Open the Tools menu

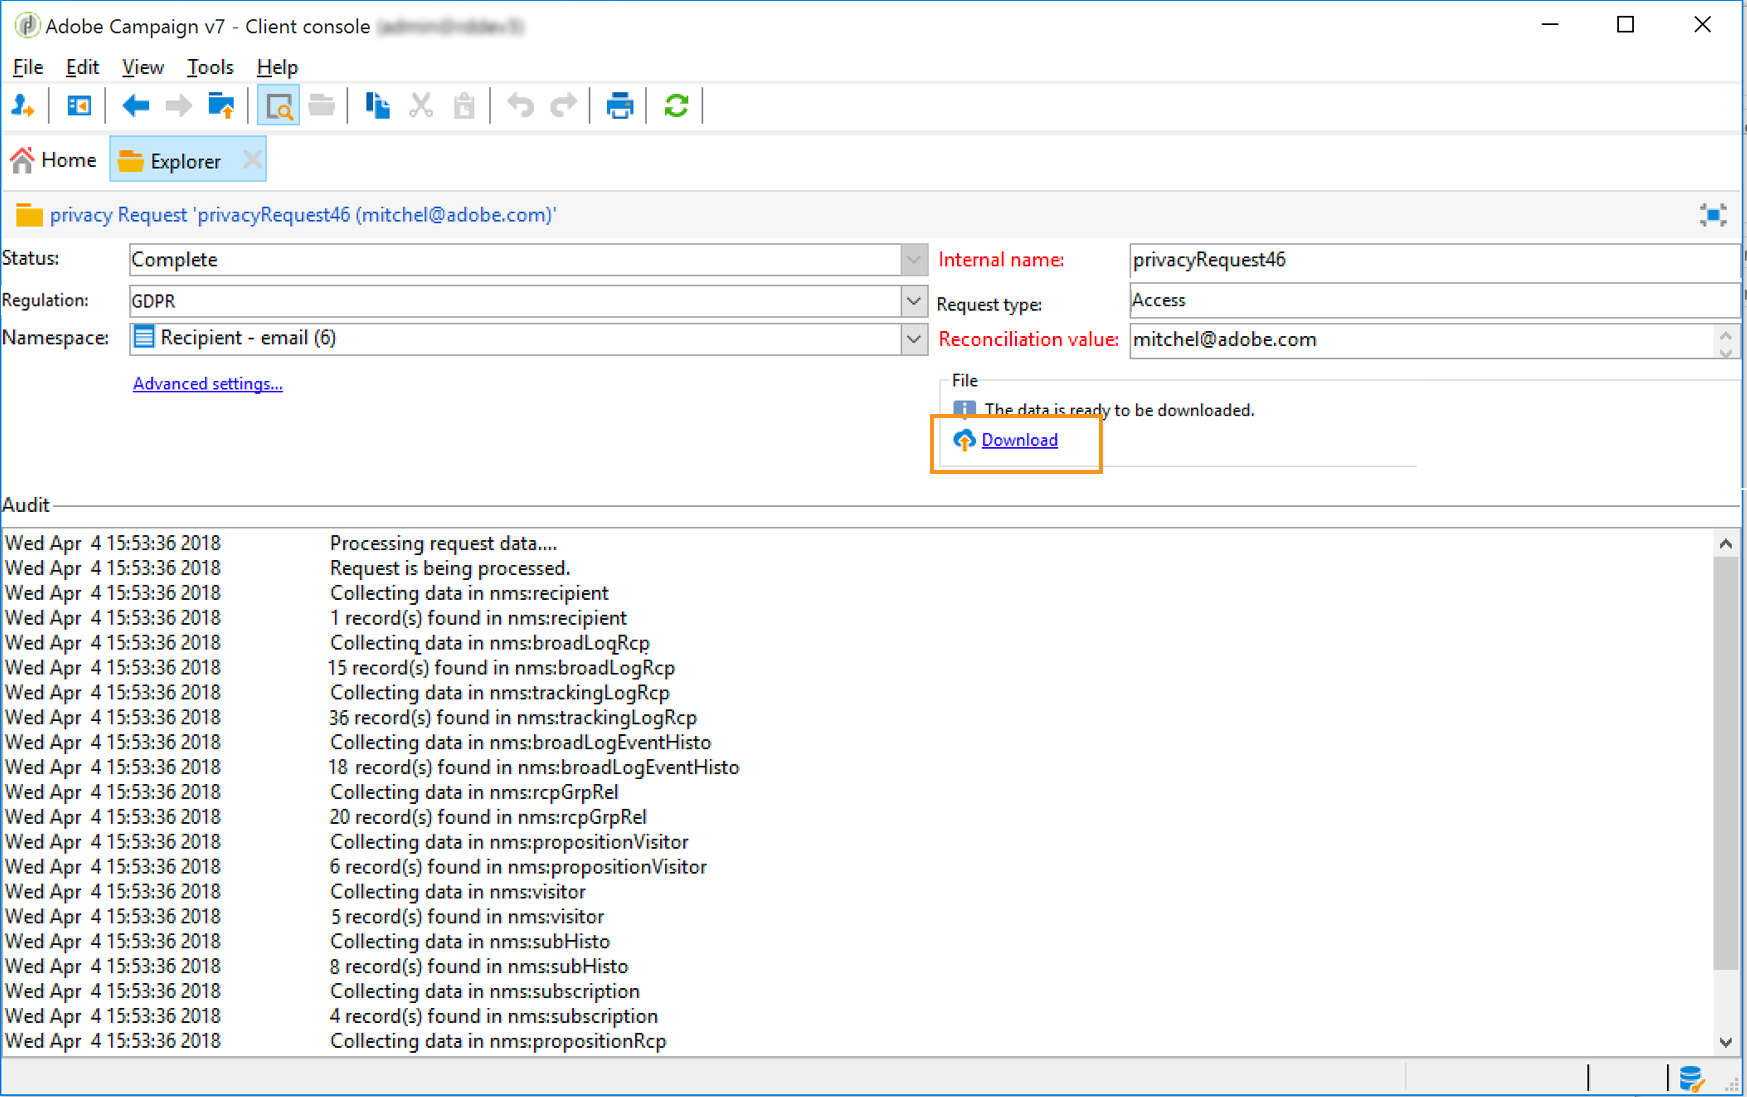[210, 67]
